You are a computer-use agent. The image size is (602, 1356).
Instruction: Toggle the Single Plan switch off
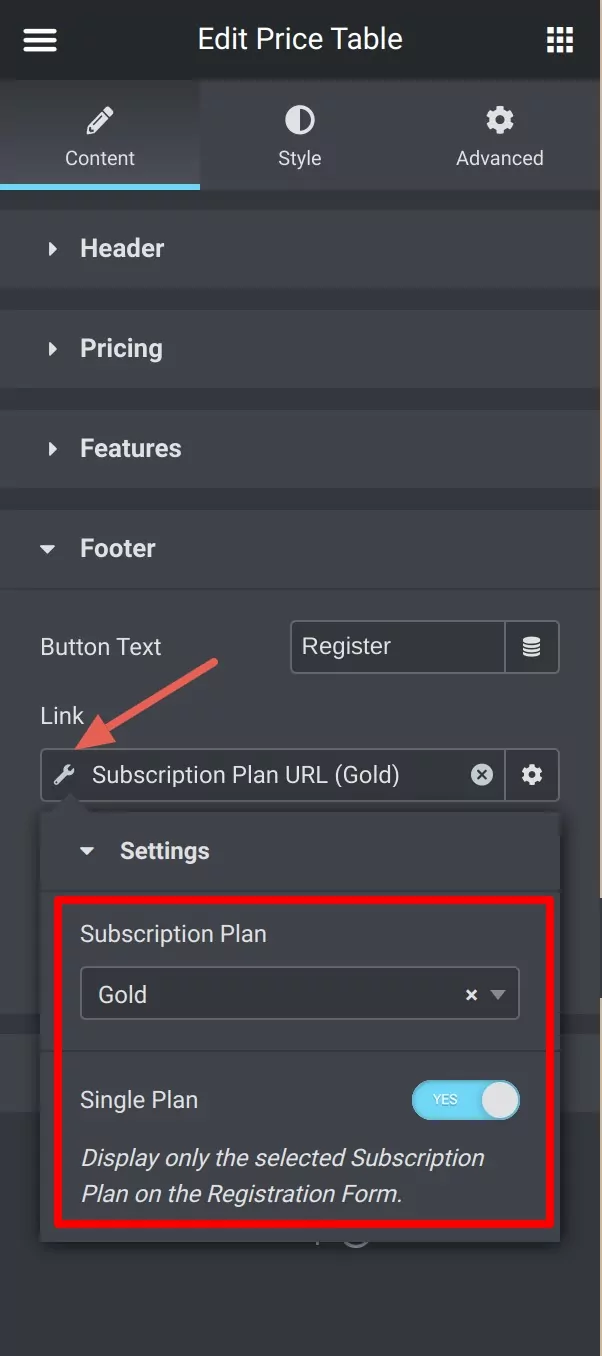466,1100
